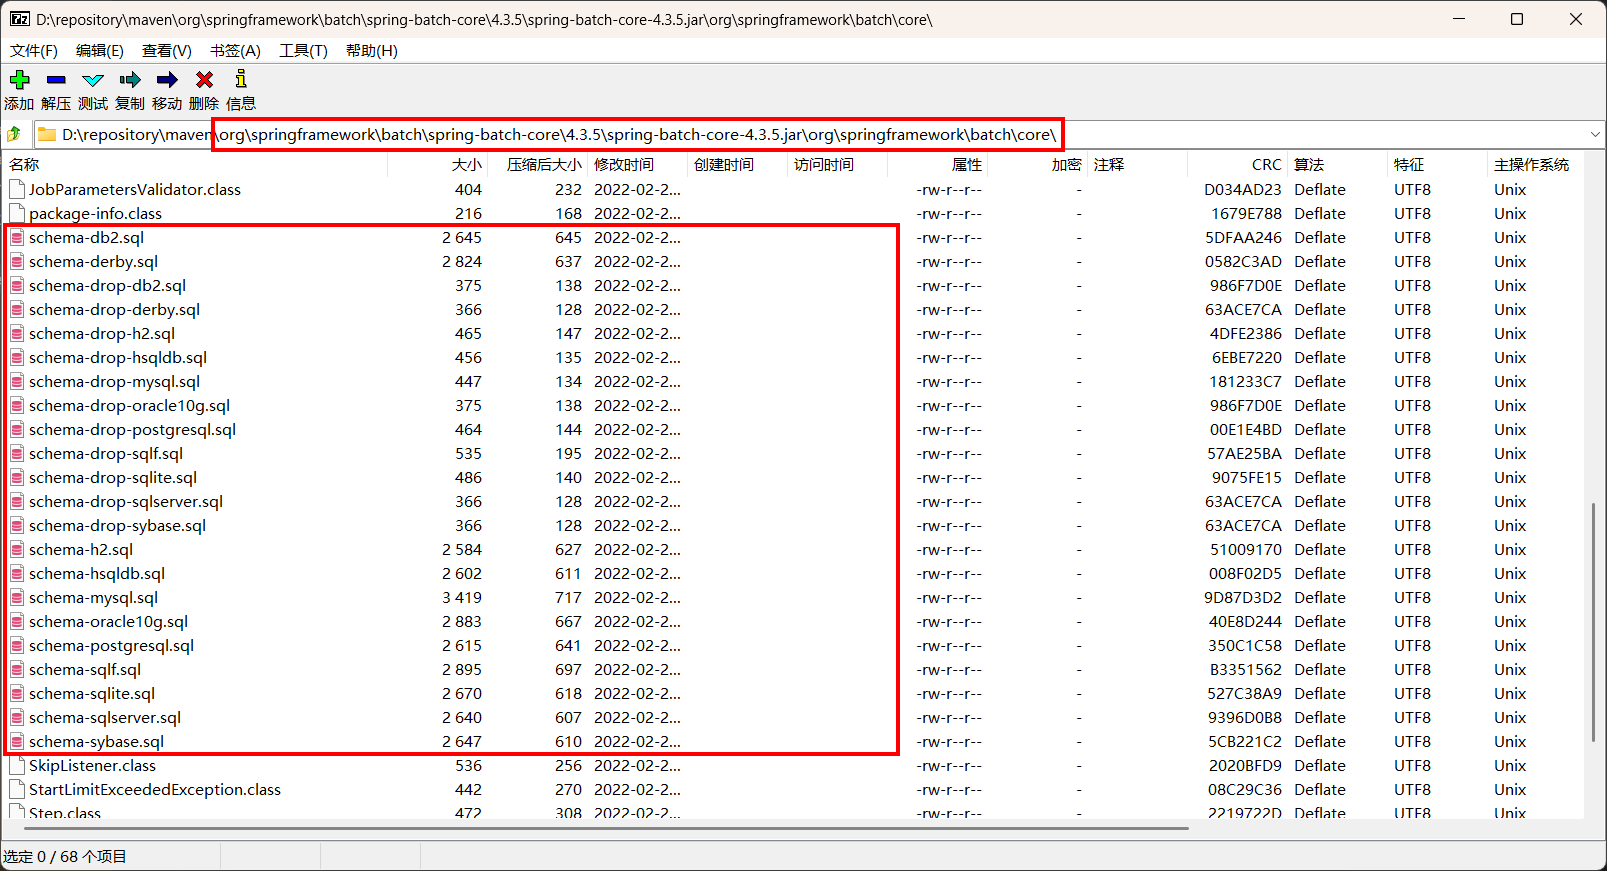The image size is (1607, 871).
Task: Click the Copy (复制) toolbar icon
Action: [130, 80]
